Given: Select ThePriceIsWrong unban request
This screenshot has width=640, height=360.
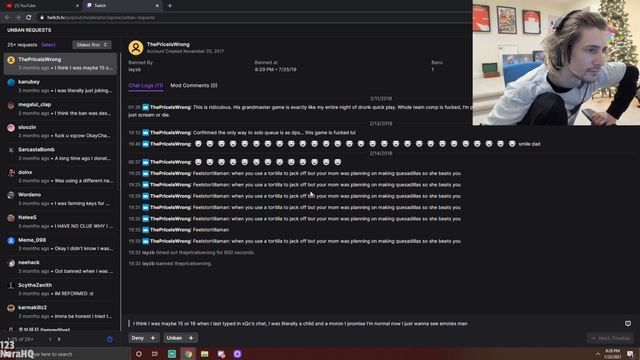Looking at the screenshot, I should click(x=60, y=64).
